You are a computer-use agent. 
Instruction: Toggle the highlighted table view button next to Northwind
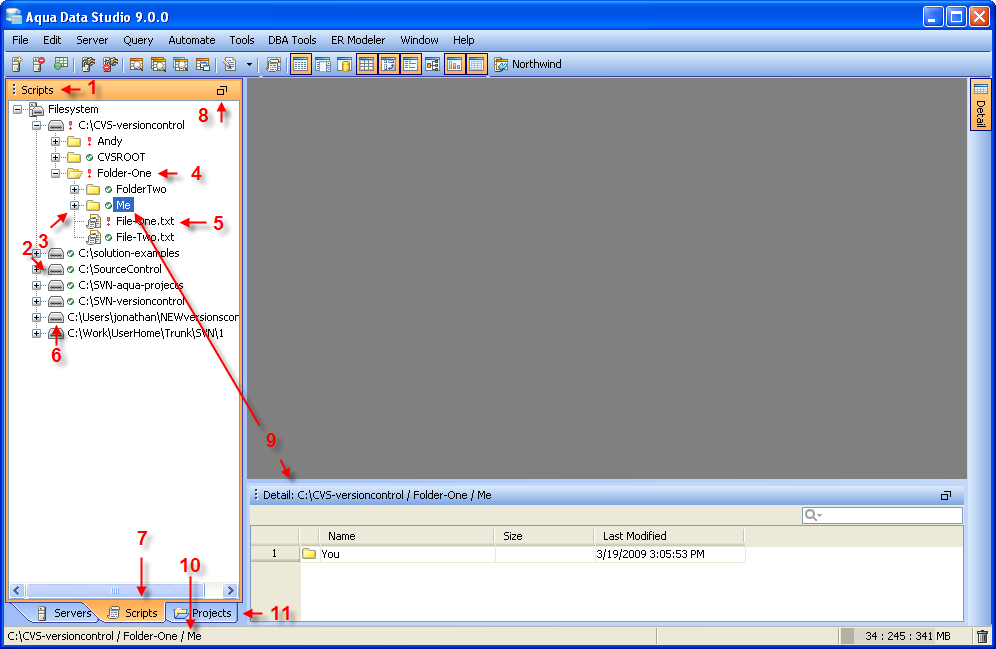click(x=476, y=64)
